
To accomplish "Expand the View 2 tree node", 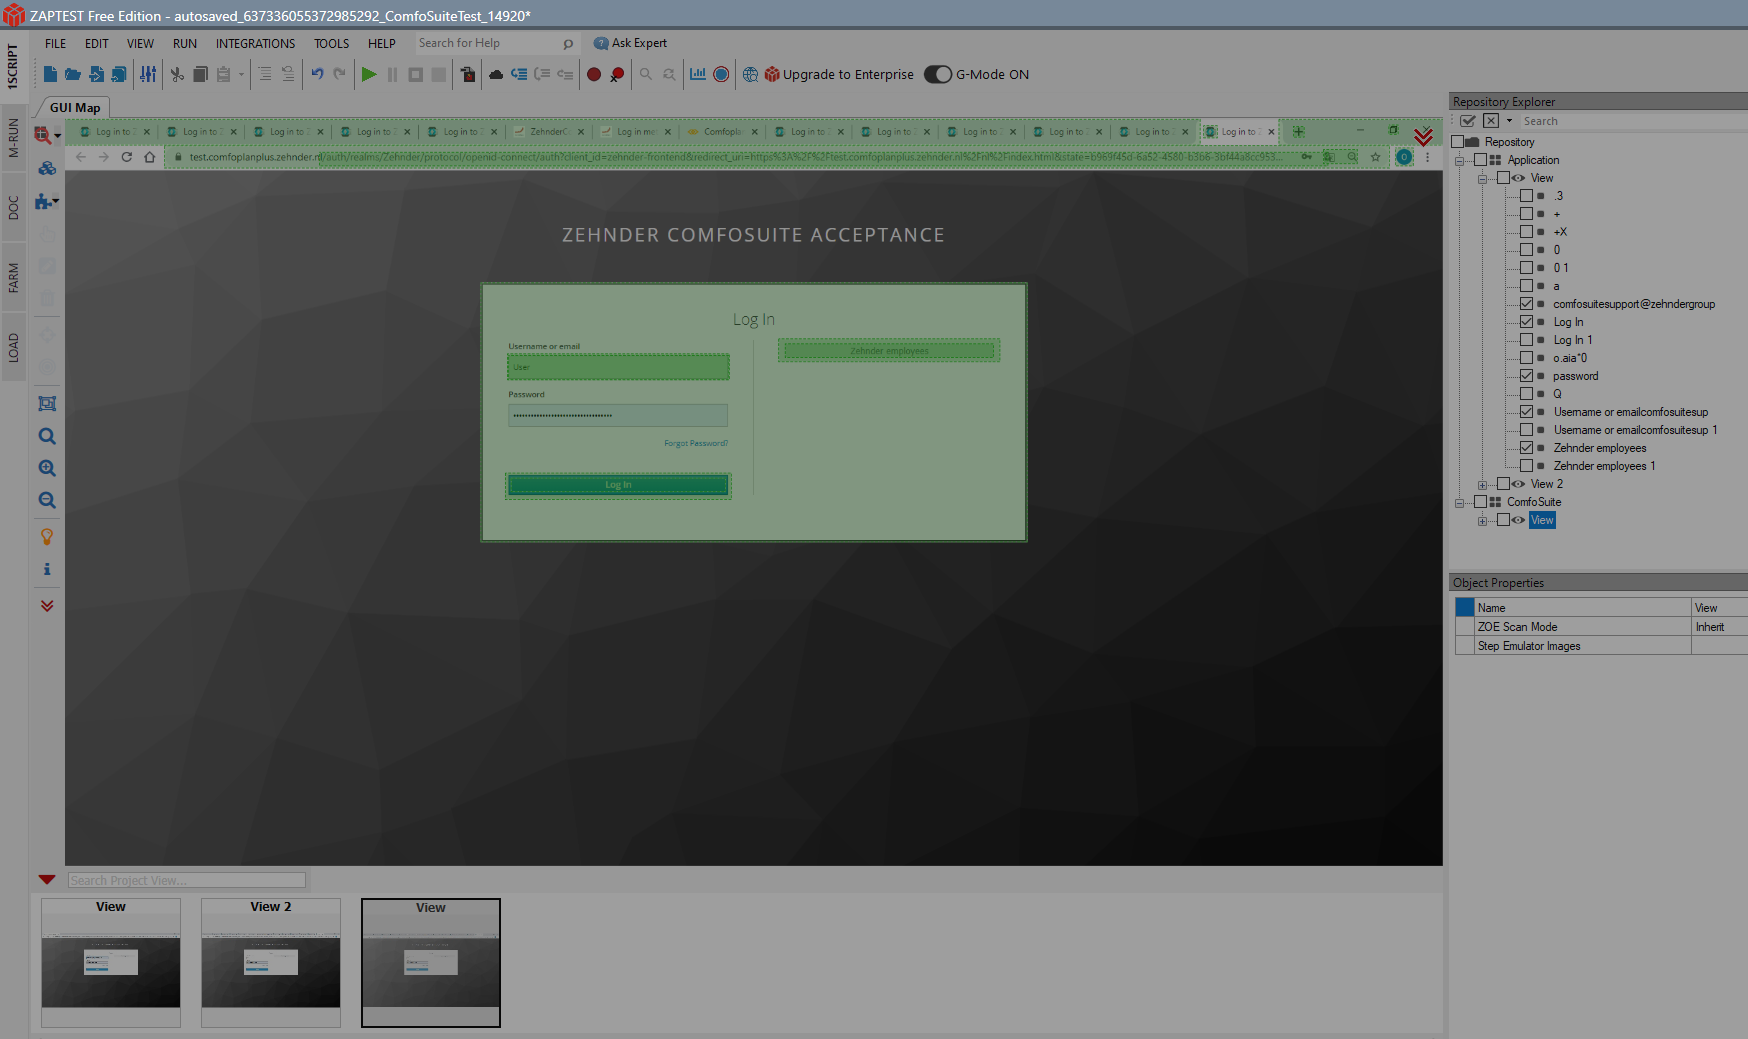I will pos(1482,484).
